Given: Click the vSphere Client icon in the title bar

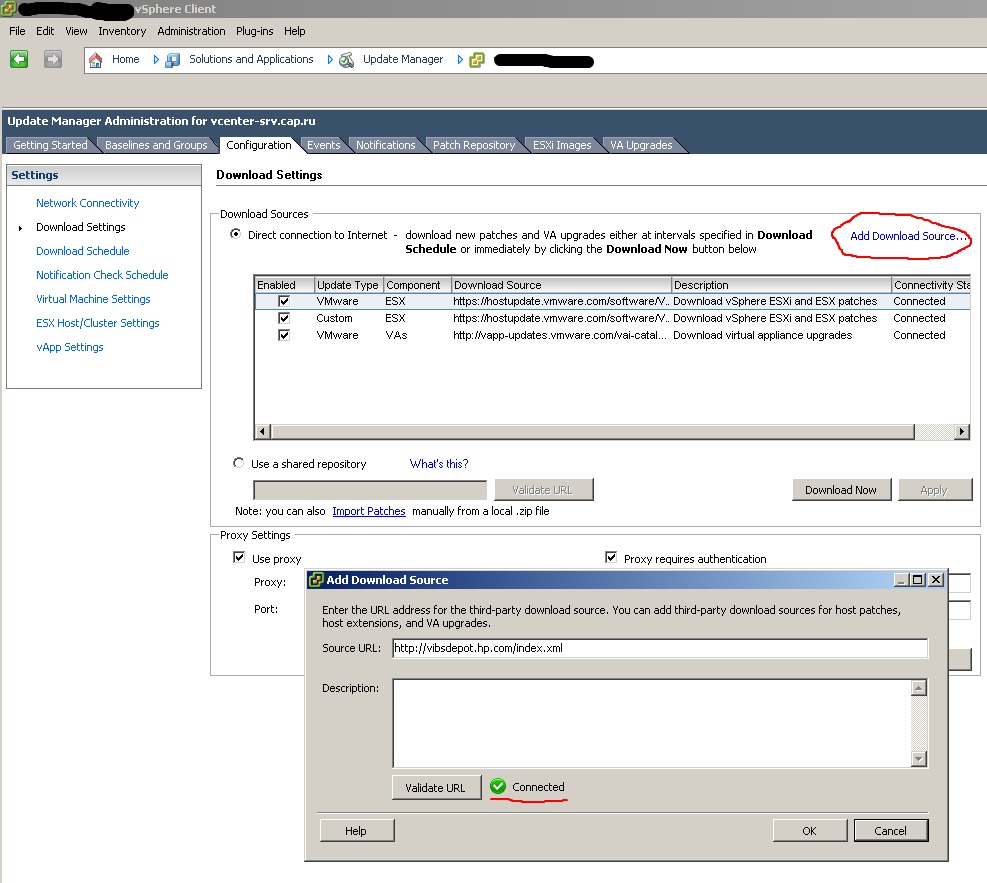Looking at the screenshot, I should [x=10, y=9].
